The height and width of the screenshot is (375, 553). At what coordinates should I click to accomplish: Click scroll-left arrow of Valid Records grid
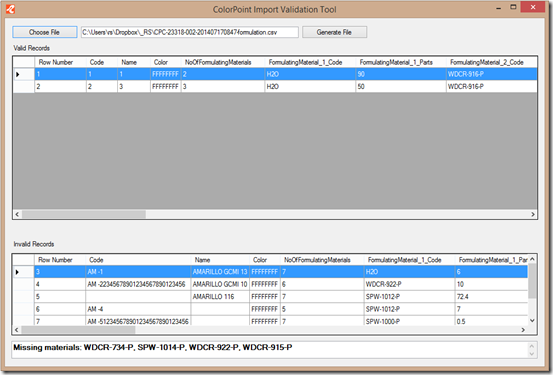[x=17, y=214]
